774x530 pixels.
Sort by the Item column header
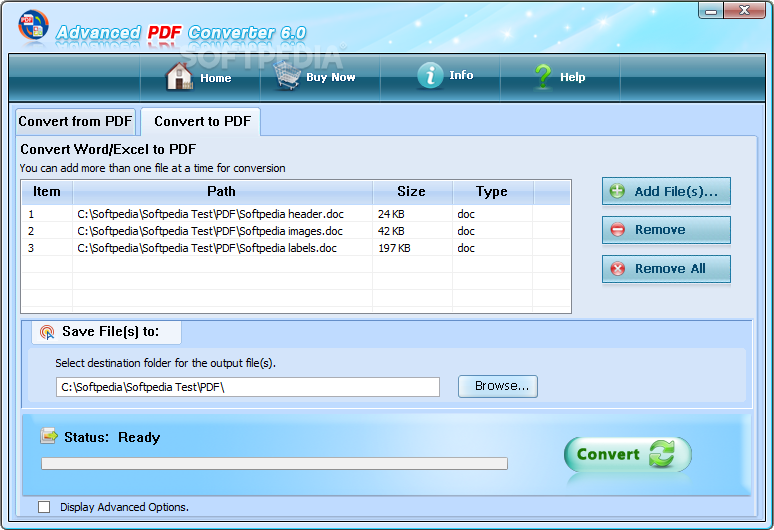tap(47, 191)
